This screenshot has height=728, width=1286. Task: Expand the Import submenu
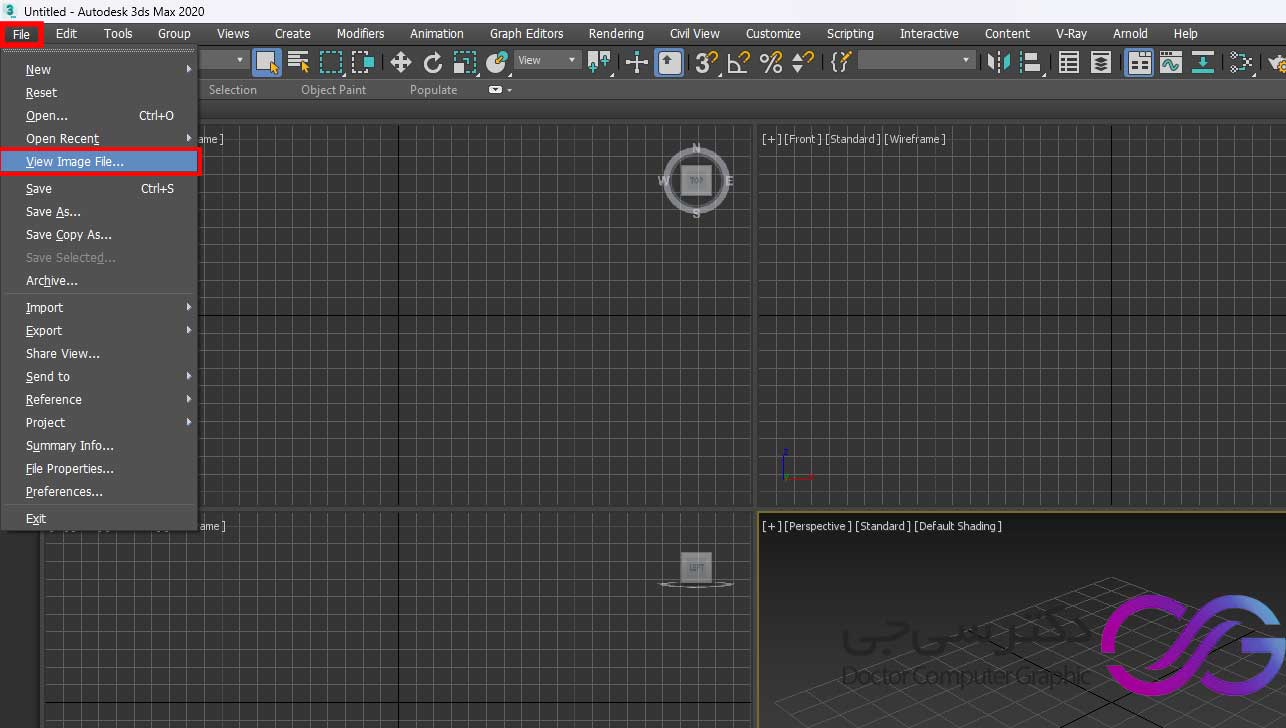click(x=100, y=308)
